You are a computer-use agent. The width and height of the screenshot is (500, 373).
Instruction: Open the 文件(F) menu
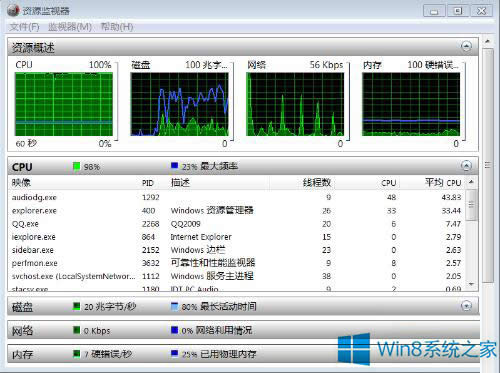click(24, 26)
